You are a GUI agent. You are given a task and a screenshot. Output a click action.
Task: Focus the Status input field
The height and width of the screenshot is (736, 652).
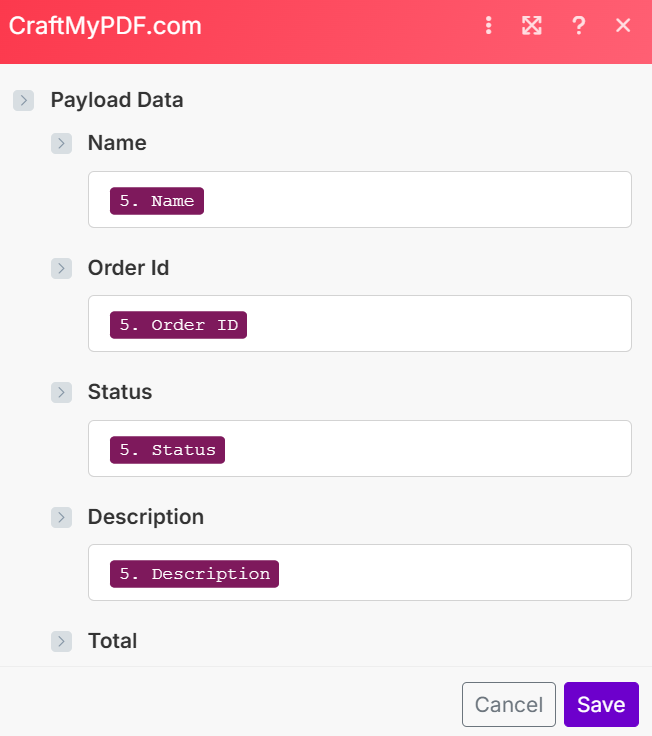point(430,449)
